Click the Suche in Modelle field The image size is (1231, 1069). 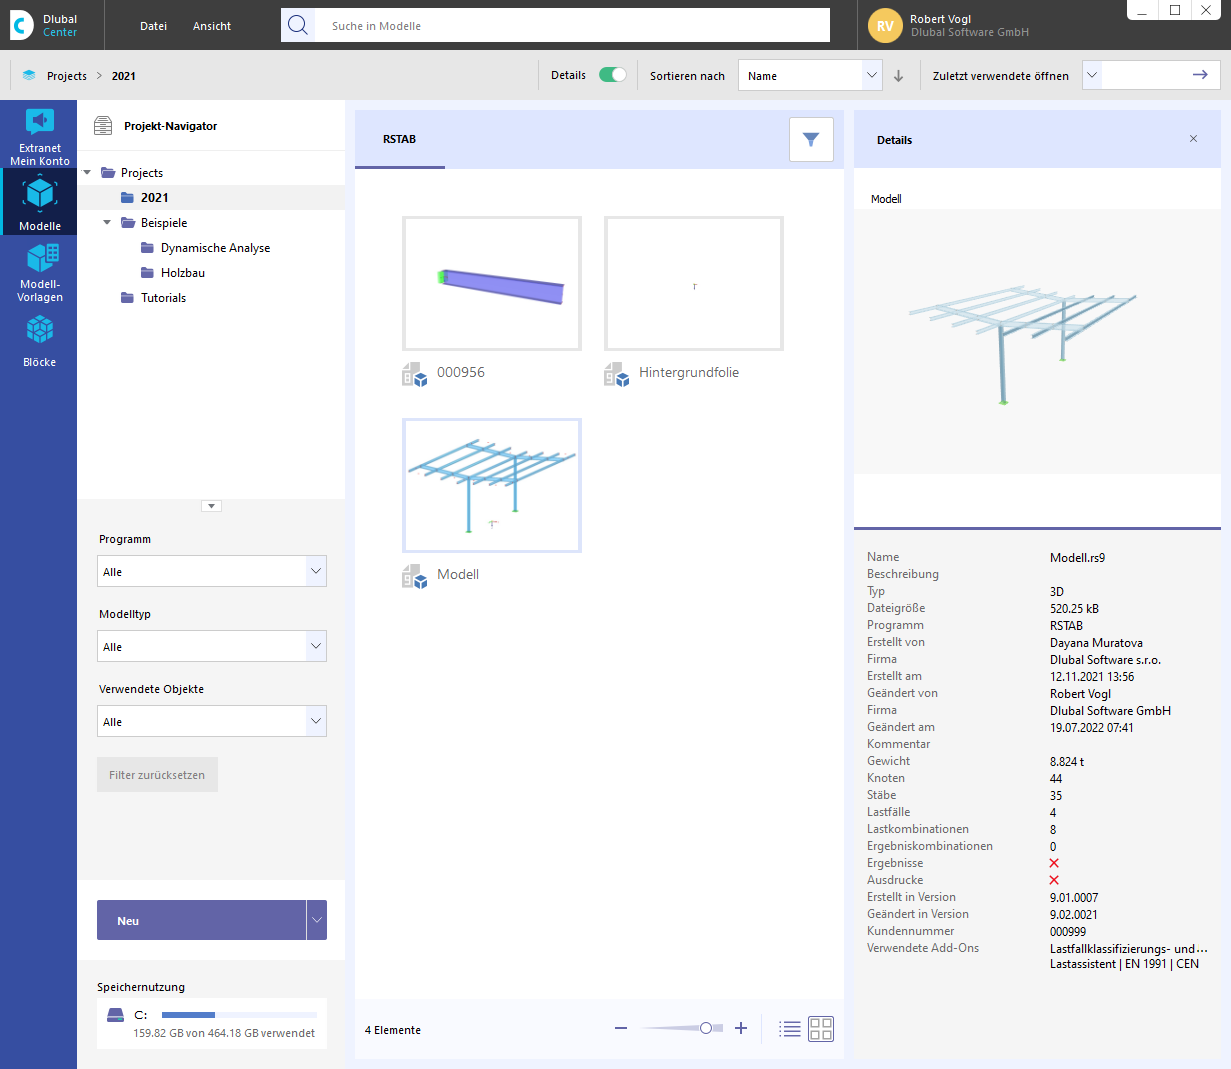(572, 26)
